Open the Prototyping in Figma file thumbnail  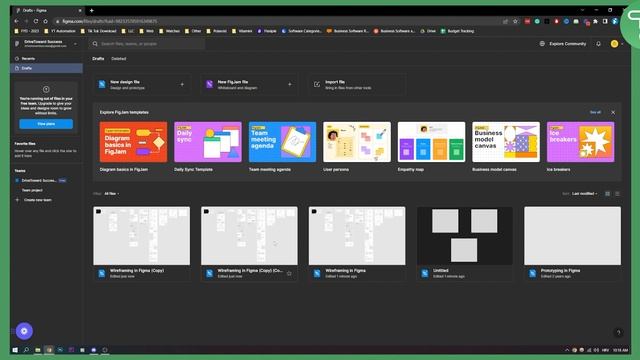pyautogui.click(x=573, y=236)
